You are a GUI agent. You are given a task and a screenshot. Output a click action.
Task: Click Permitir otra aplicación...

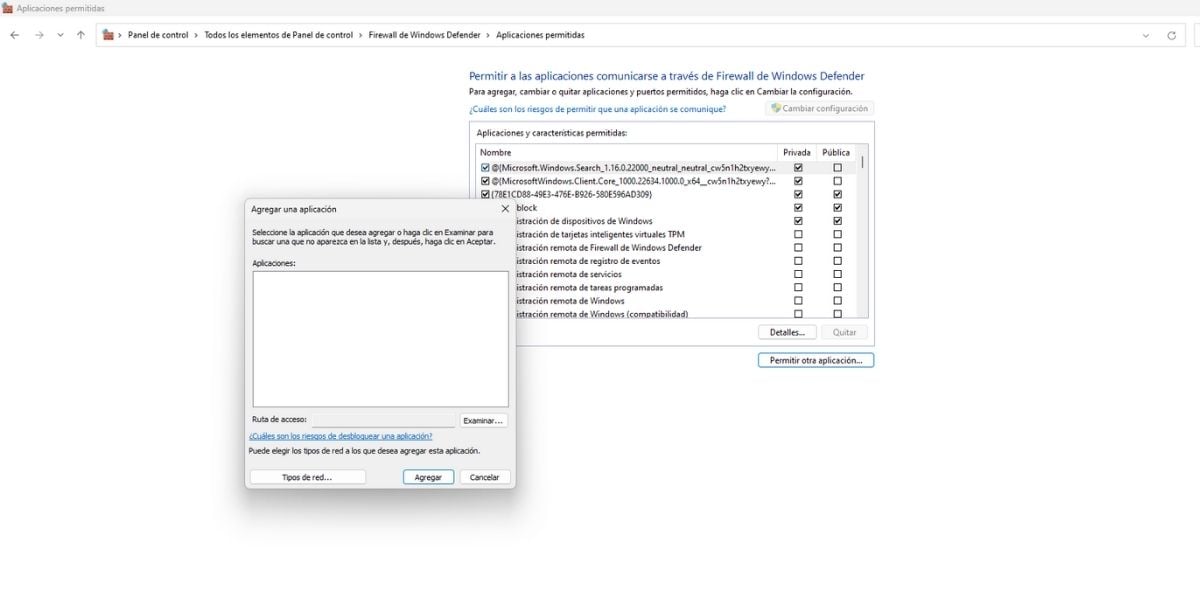click(x=816, y=360)
